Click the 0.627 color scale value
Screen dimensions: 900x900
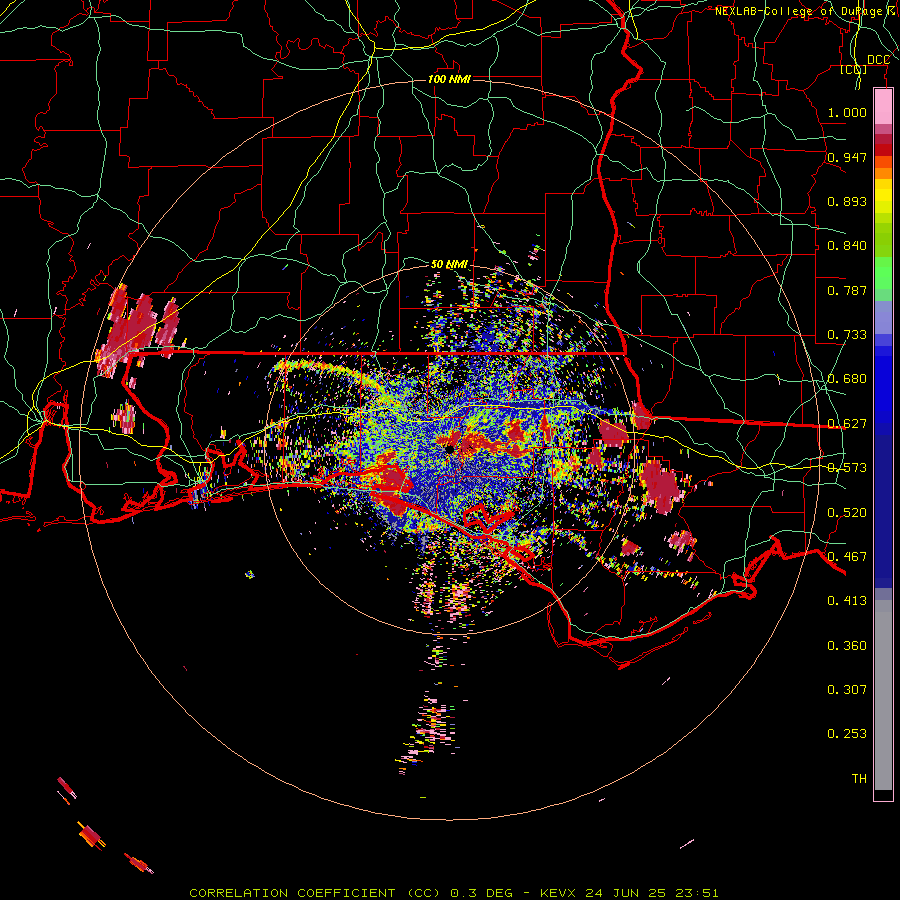click(847, 424)
